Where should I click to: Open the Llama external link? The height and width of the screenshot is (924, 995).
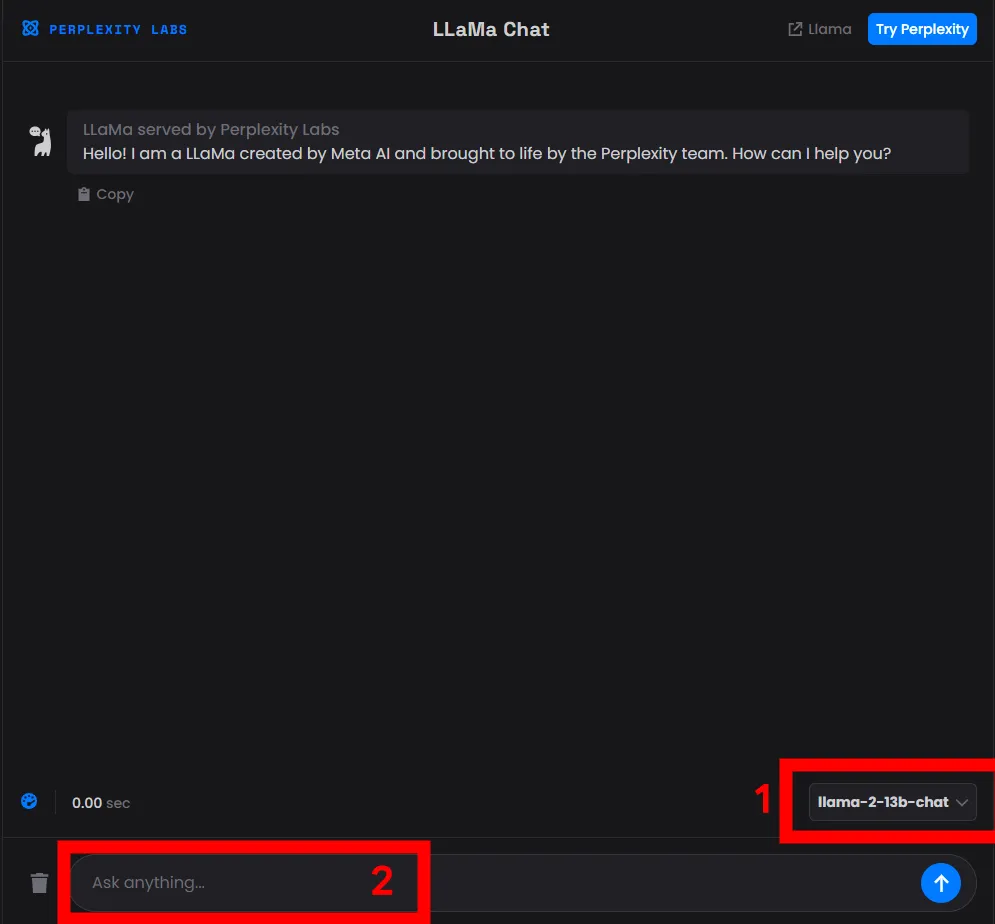(x=819, y=29)
